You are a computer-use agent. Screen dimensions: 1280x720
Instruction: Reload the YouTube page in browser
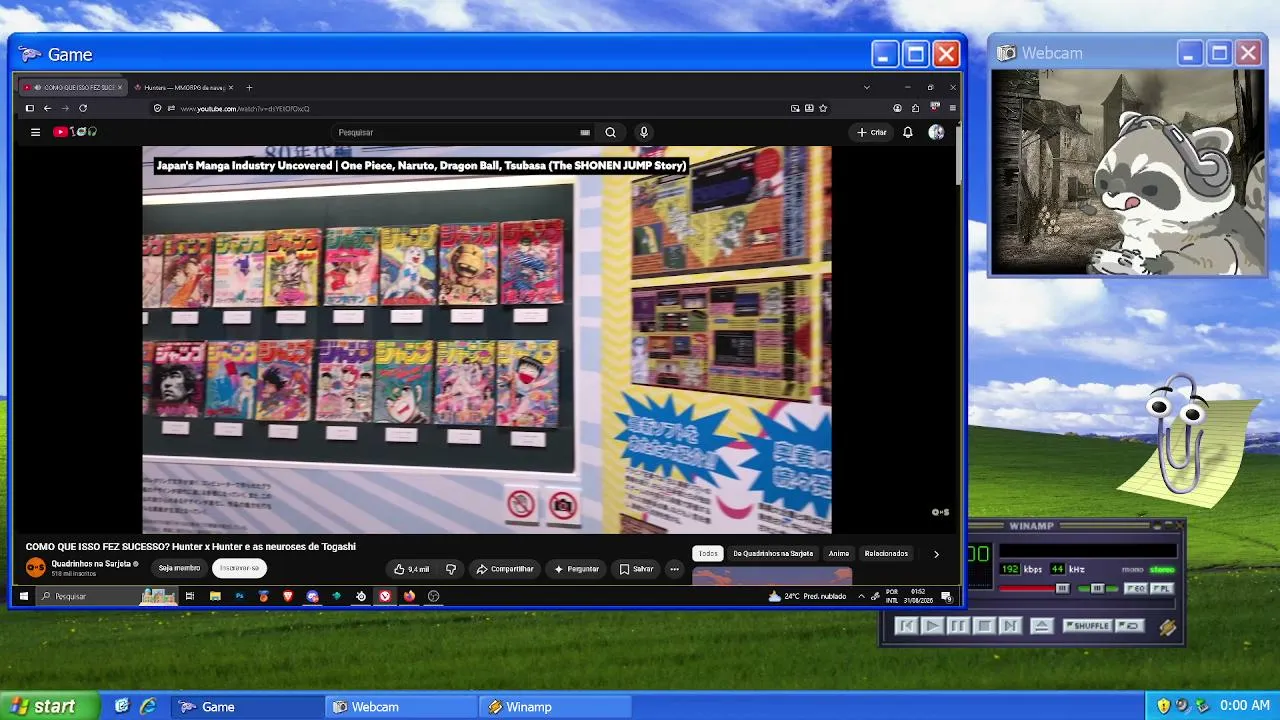(x=83, y=108)
